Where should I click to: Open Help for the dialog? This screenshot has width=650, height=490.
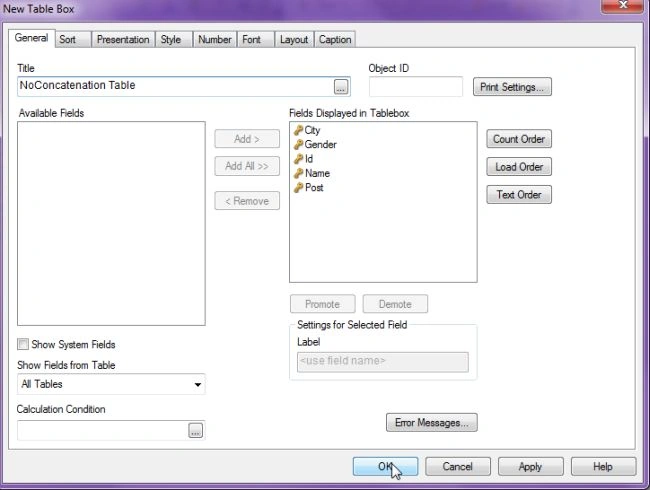tap(603, 467)
